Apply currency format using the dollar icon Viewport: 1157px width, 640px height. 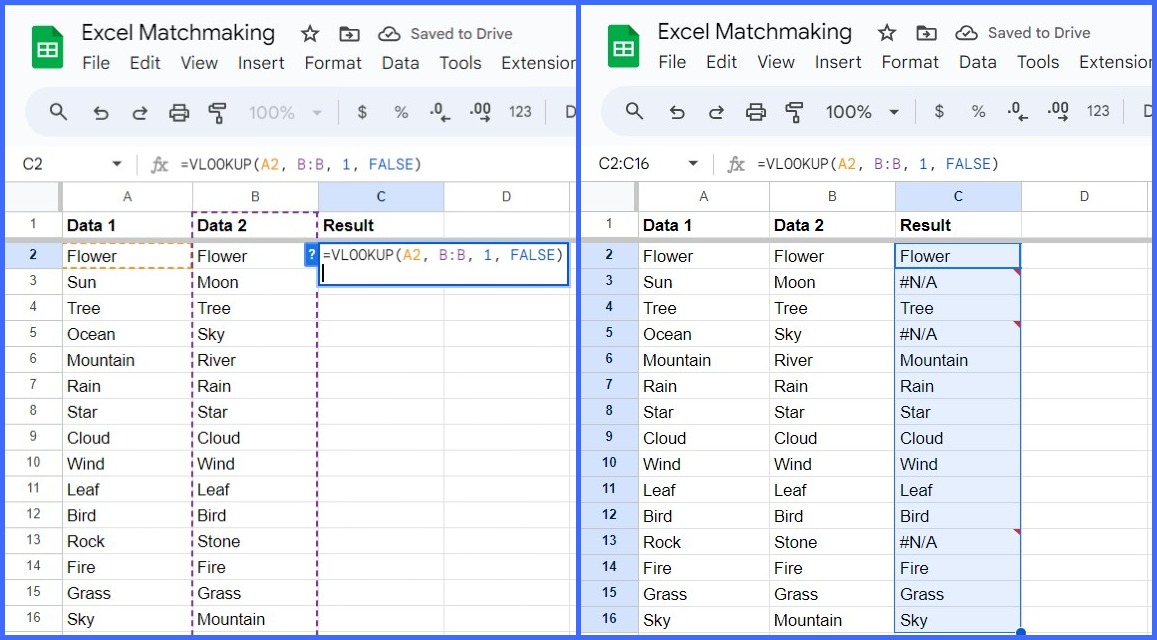pyautogui.click(x=362, y=112)
